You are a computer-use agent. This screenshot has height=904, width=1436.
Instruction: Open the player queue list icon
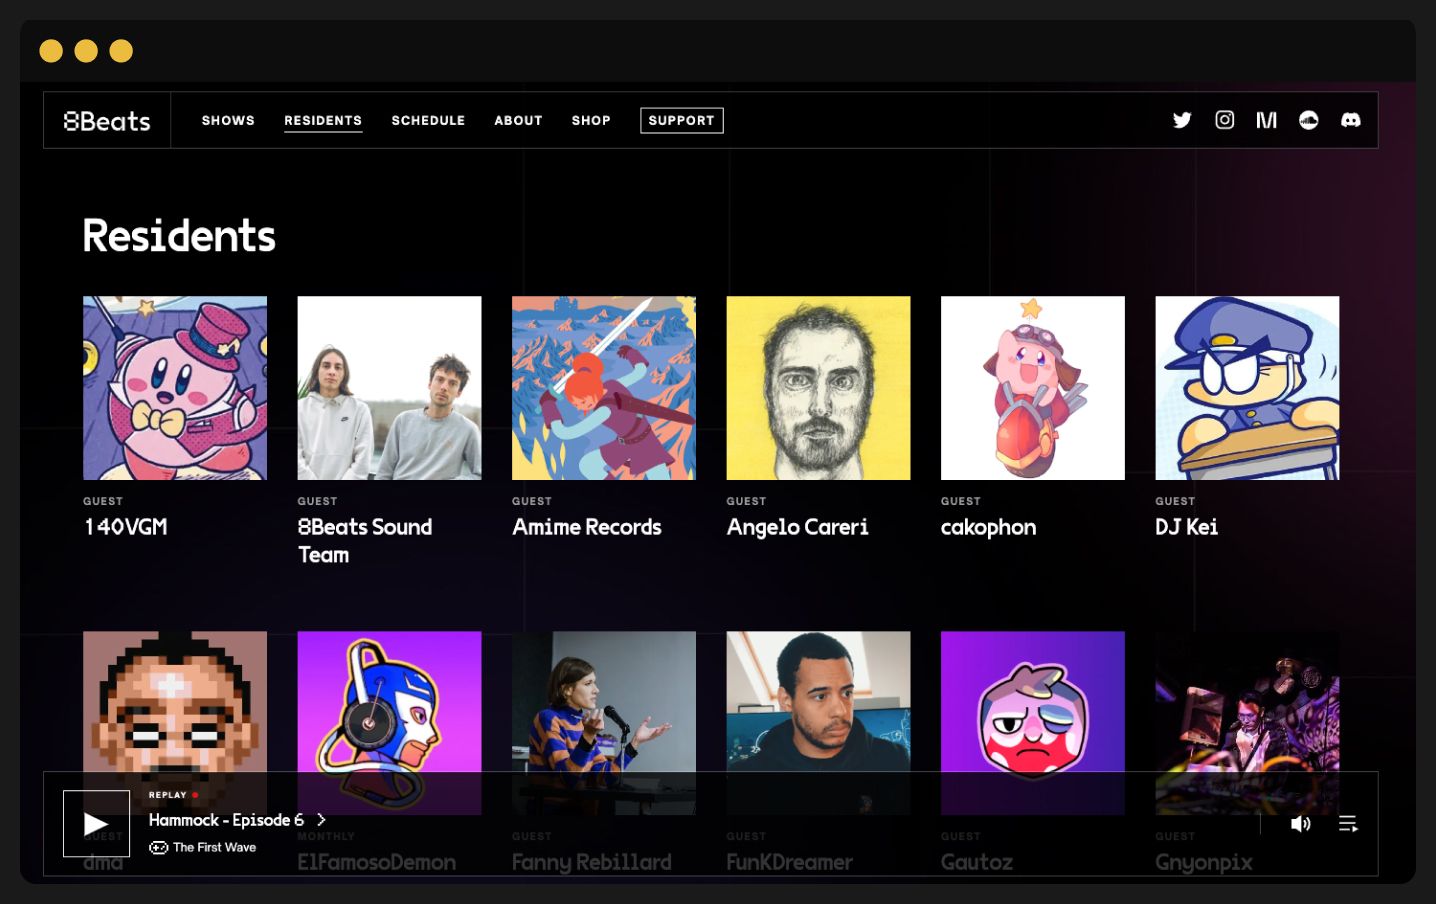(x=1348, y=824)
